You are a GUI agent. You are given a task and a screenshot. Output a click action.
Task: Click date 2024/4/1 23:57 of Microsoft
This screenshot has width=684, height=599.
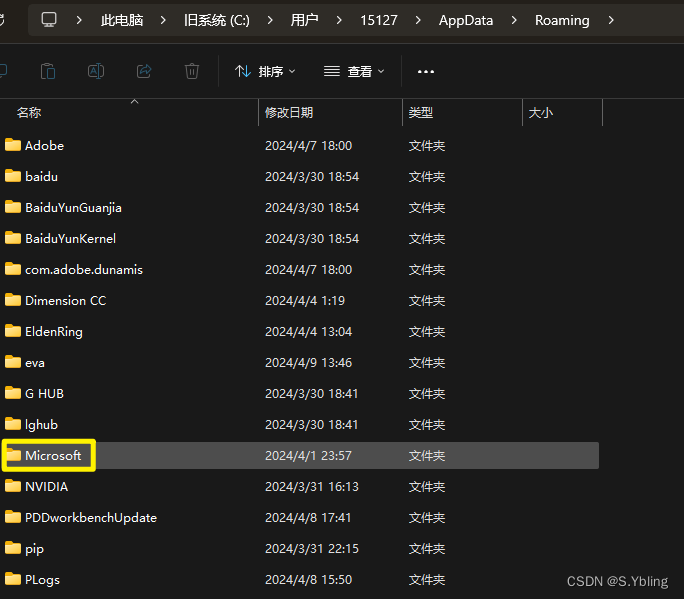pyautogui.click(x=308, y=455)
